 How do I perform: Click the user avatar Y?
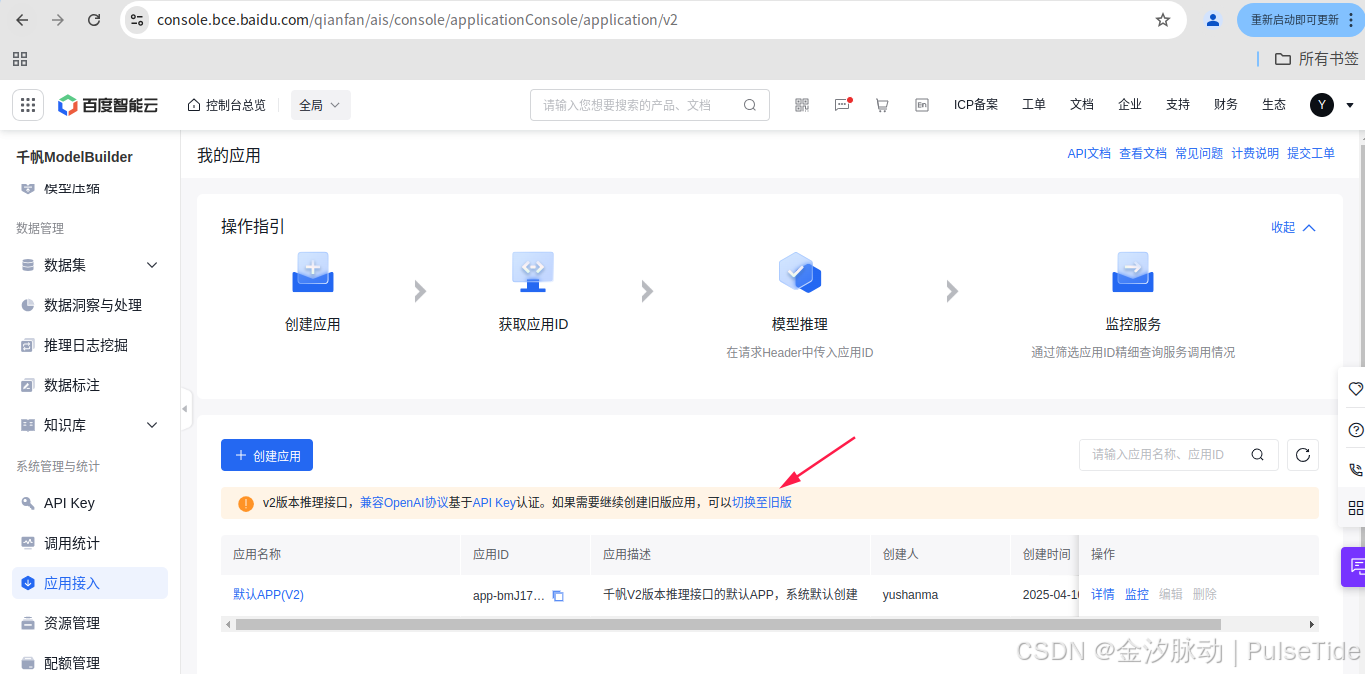[1322, 105]
